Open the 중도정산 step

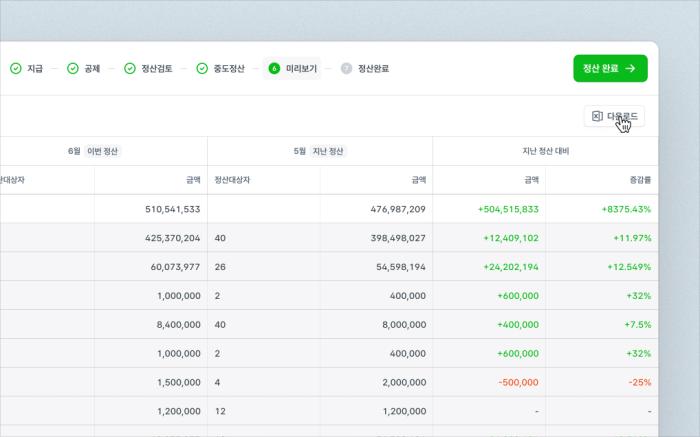coord(221,68)
